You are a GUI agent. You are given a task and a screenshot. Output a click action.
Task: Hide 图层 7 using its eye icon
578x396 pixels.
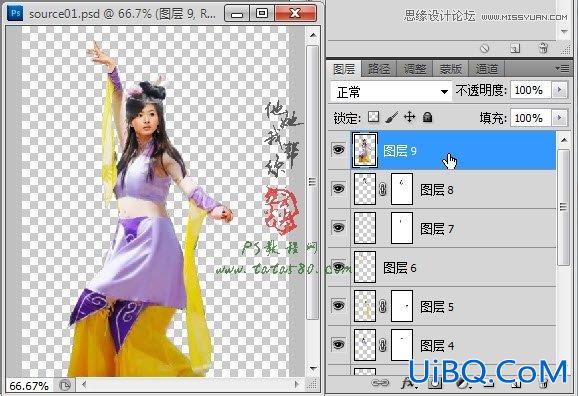point(338,227)
